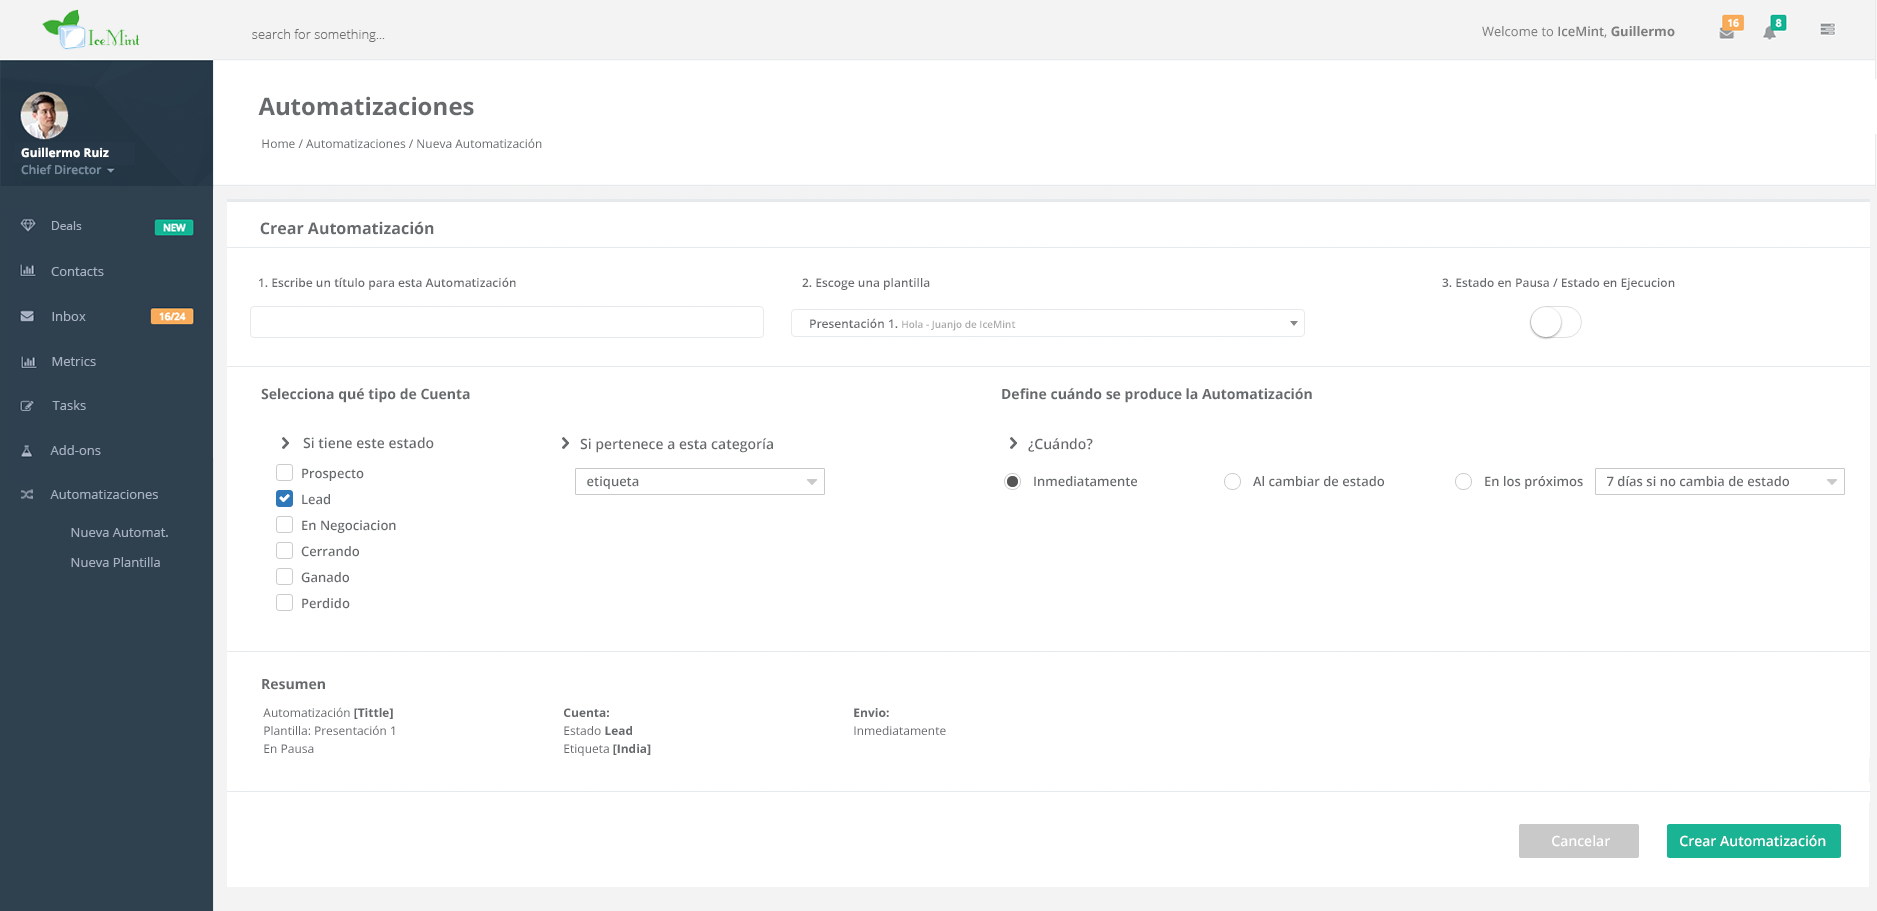The image size is (1877, 911).
Task: Click the Metrics bar chart icon
Action: 28,362
